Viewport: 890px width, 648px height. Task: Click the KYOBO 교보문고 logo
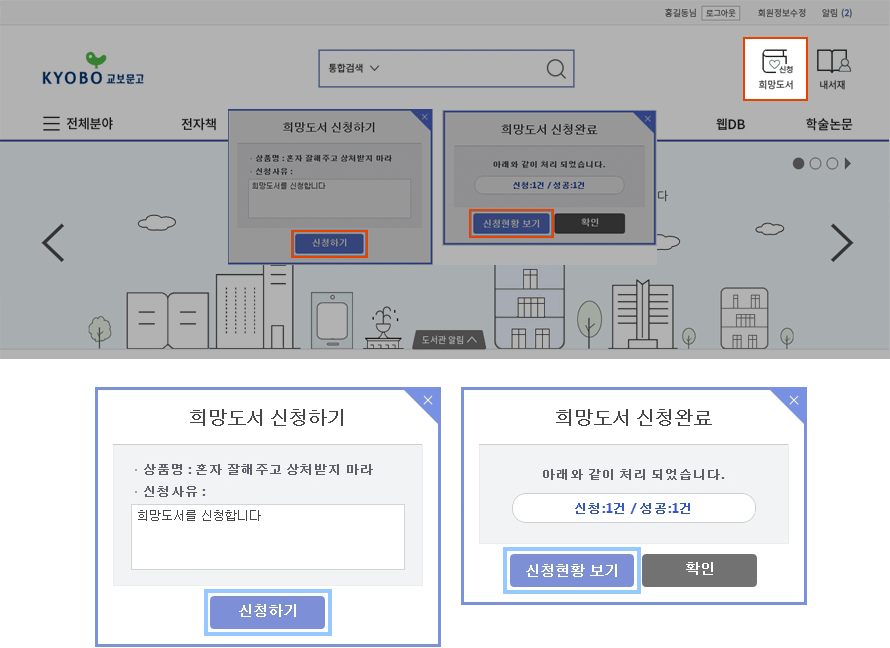click(91, 67)
